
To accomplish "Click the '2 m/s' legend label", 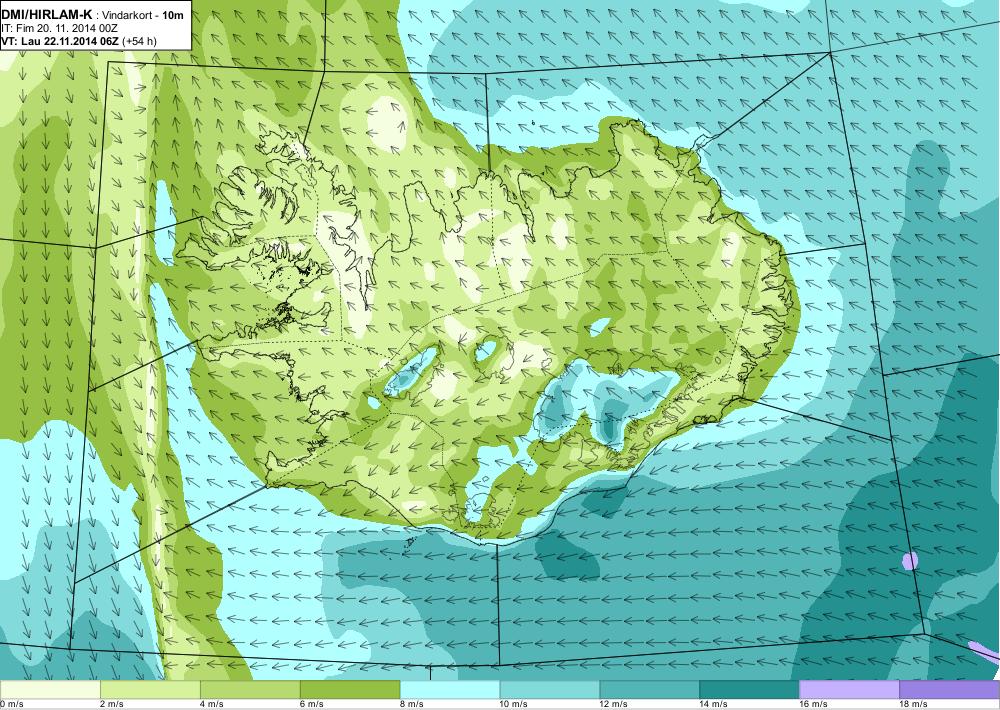I will tap(112, 704).
